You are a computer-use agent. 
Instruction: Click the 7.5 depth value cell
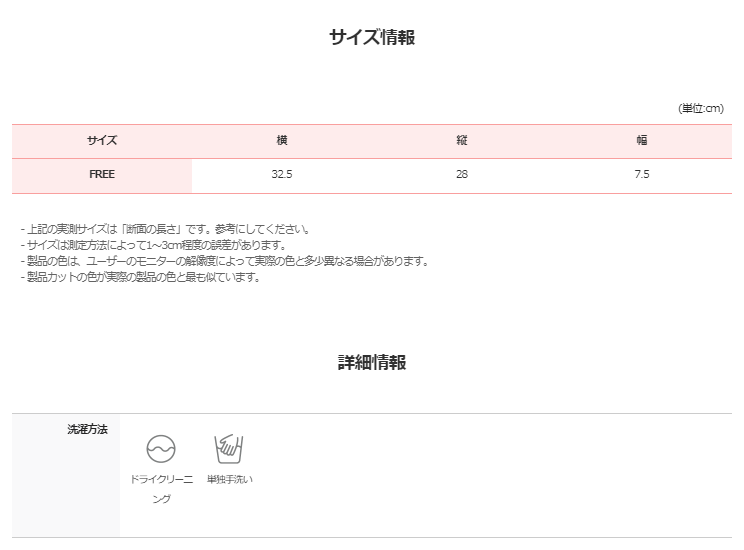pos(642,175)
